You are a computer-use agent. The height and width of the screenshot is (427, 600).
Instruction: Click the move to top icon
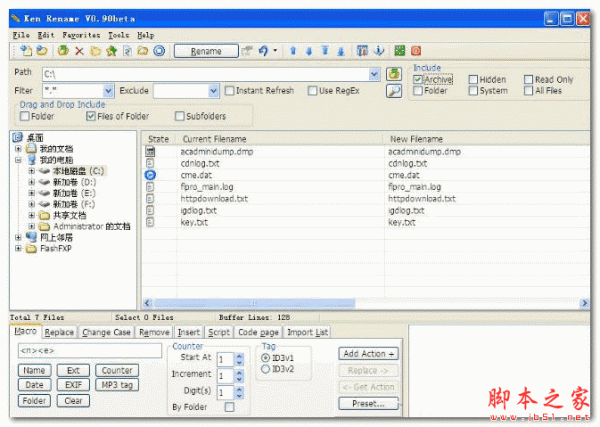[325, 51]
